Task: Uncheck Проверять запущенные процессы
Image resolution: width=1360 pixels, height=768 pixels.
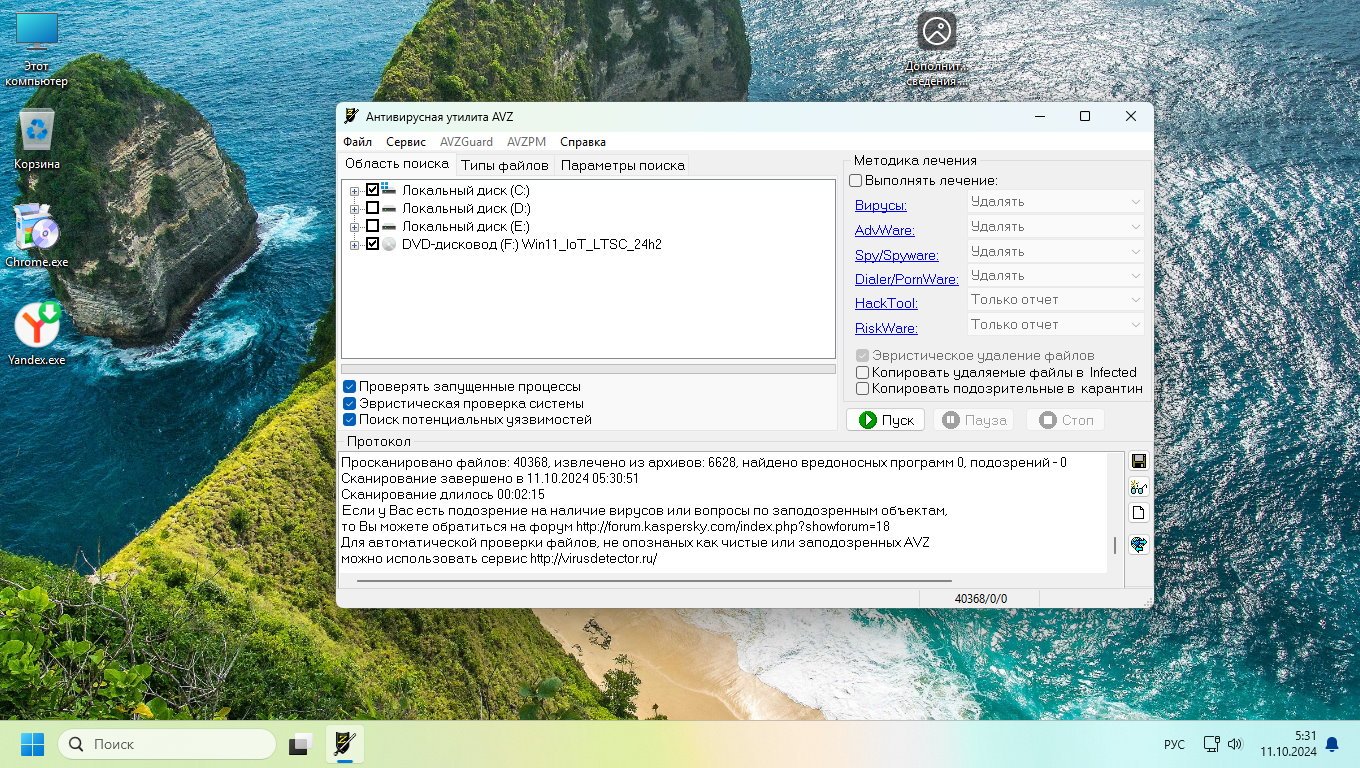Action: [350, 387]
